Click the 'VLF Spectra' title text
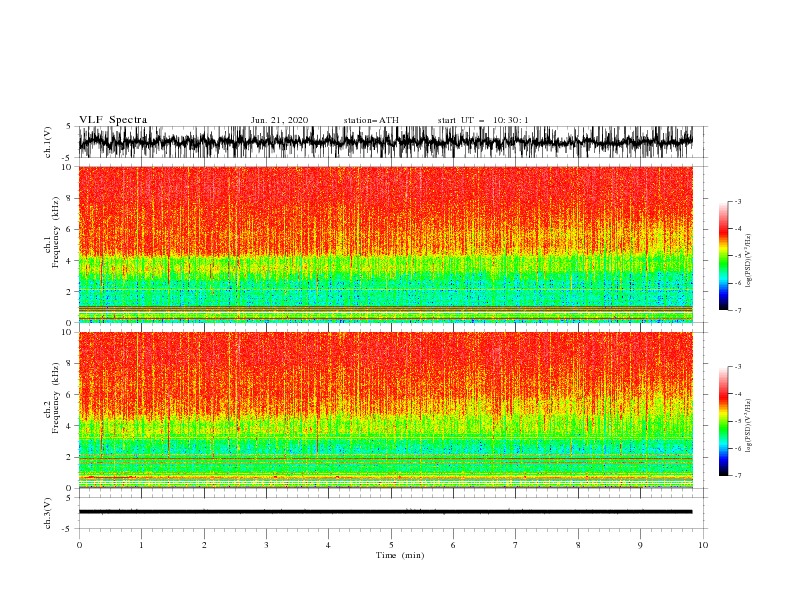The width and height of the screenshot is (792, 612). pos(113,120)
